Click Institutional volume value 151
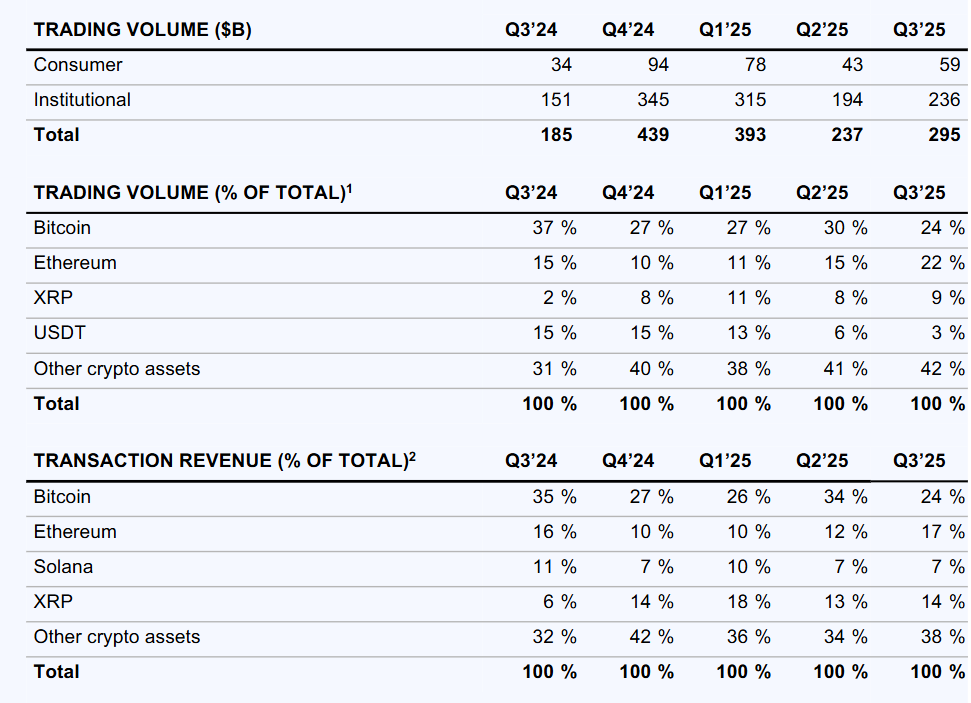Screen dimensions: 971x703 click(556, 100)
